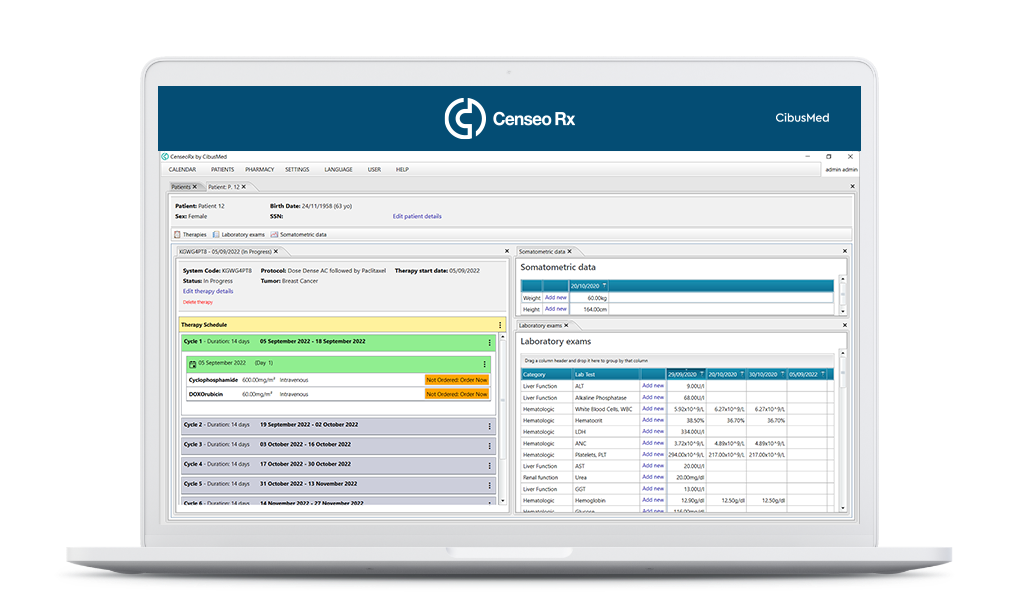This screenshot has width=1017, height=615.
Task: Open Cycle 1 three-dot options menu
Action: 489,343
